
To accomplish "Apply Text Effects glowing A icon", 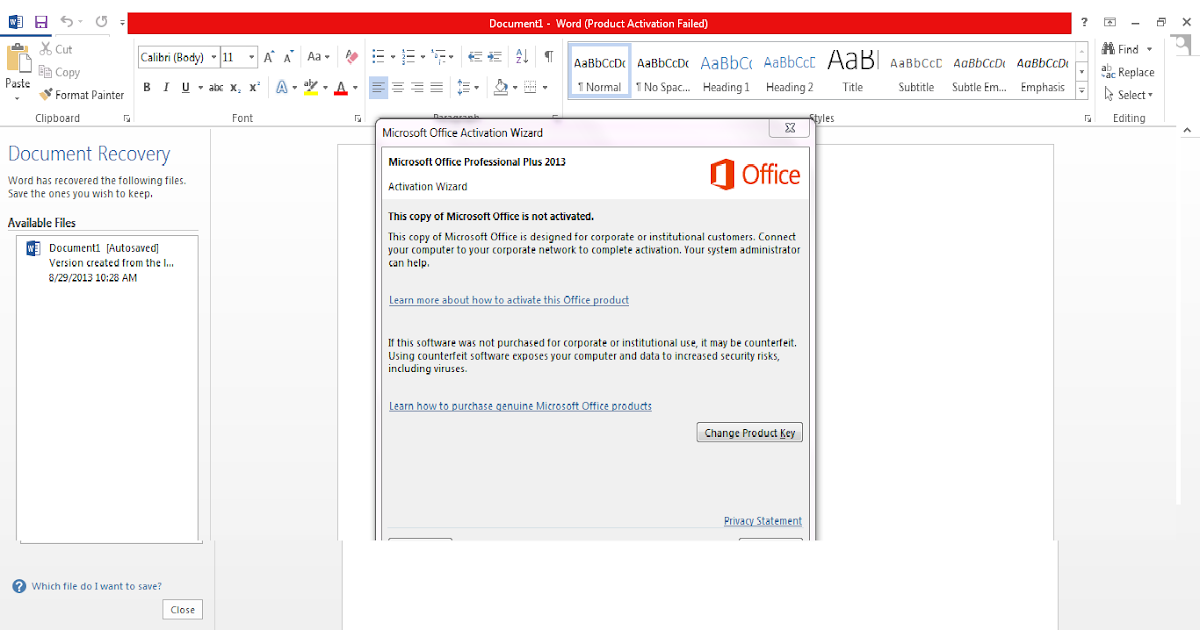I will (x=282, y=88).
